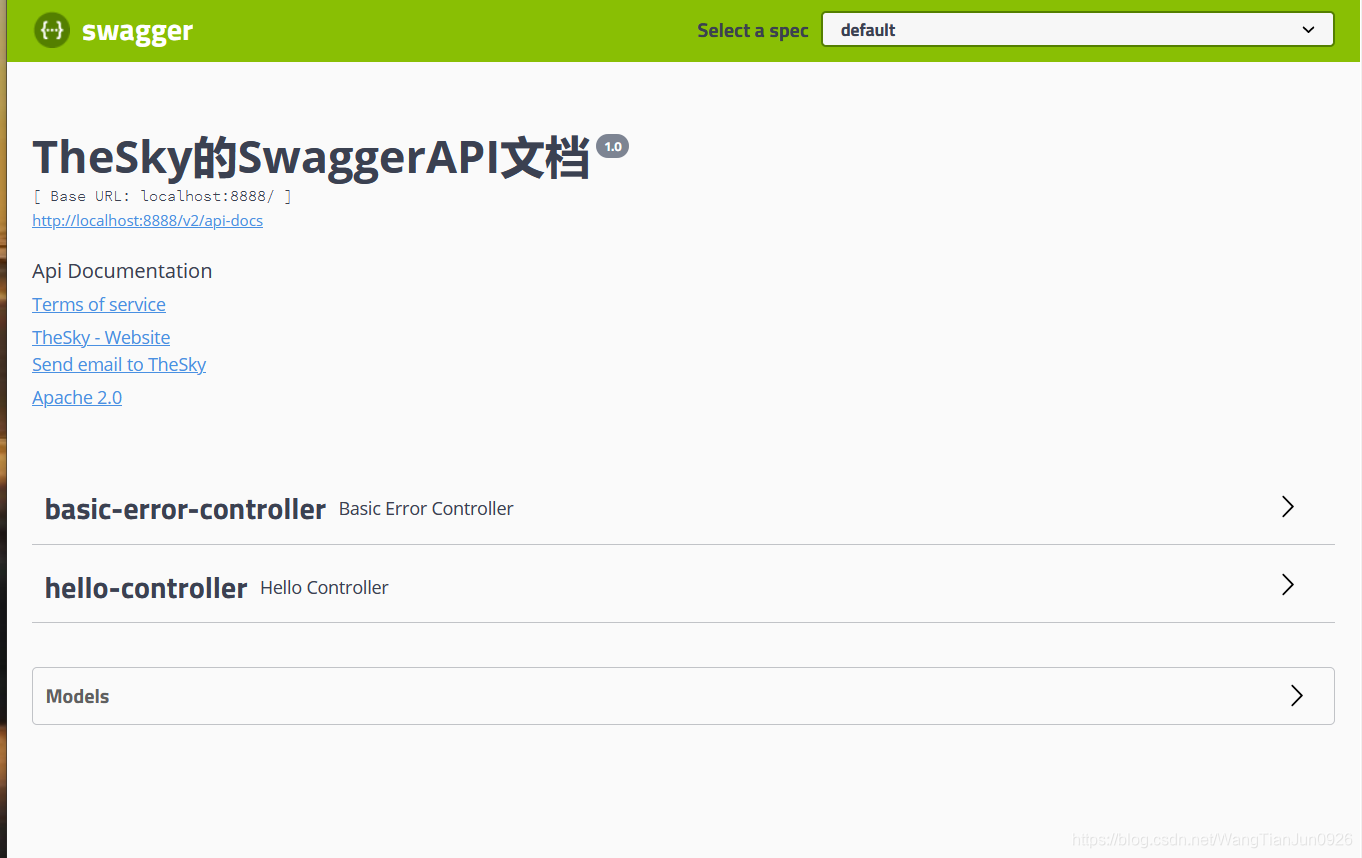Click the Swagger logo icon
The image size is (1362, 858).
[x=52, y=30]
